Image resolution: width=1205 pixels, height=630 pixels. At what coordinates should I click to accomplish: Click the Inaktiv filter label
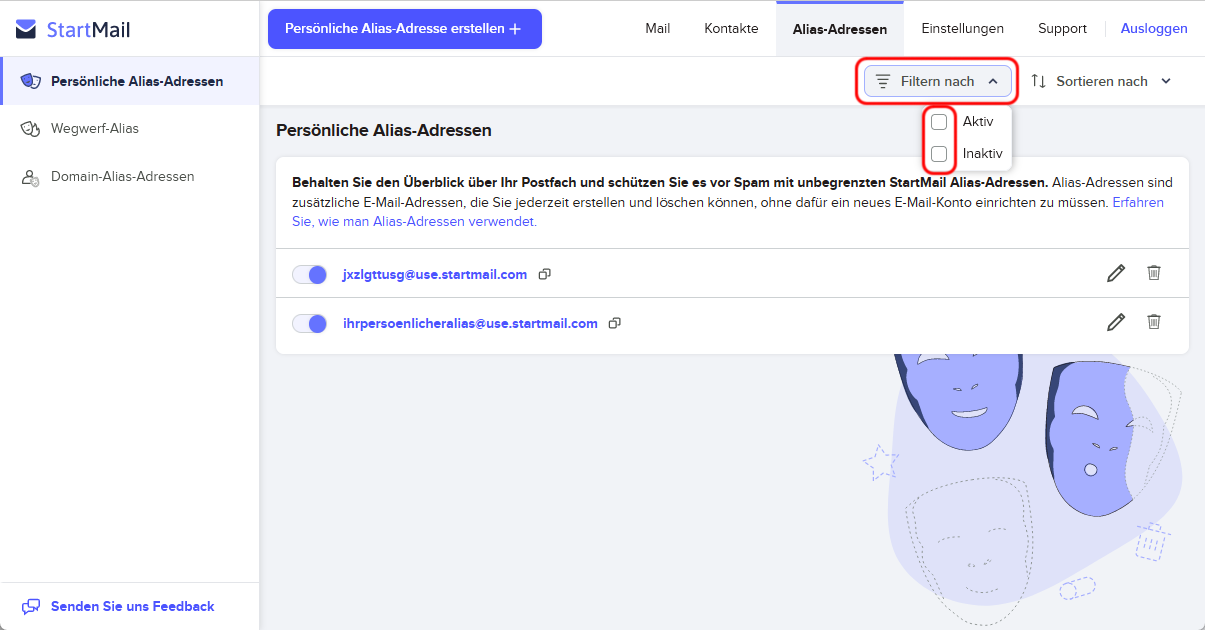982,154
